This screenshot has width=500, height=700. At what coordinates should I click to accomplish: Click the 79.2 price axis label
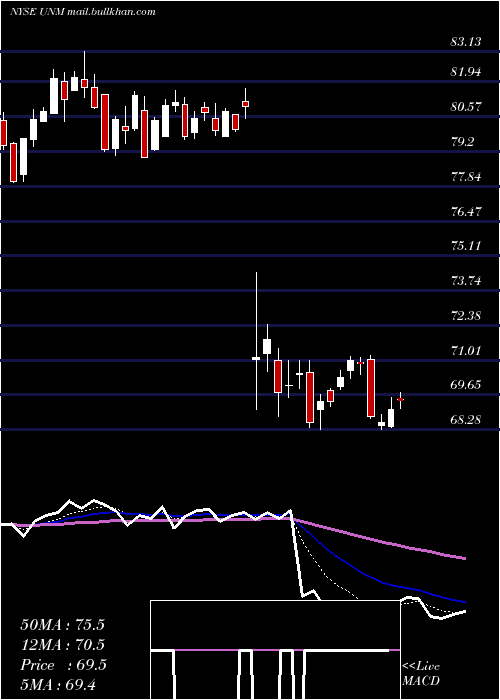(462, 141)
